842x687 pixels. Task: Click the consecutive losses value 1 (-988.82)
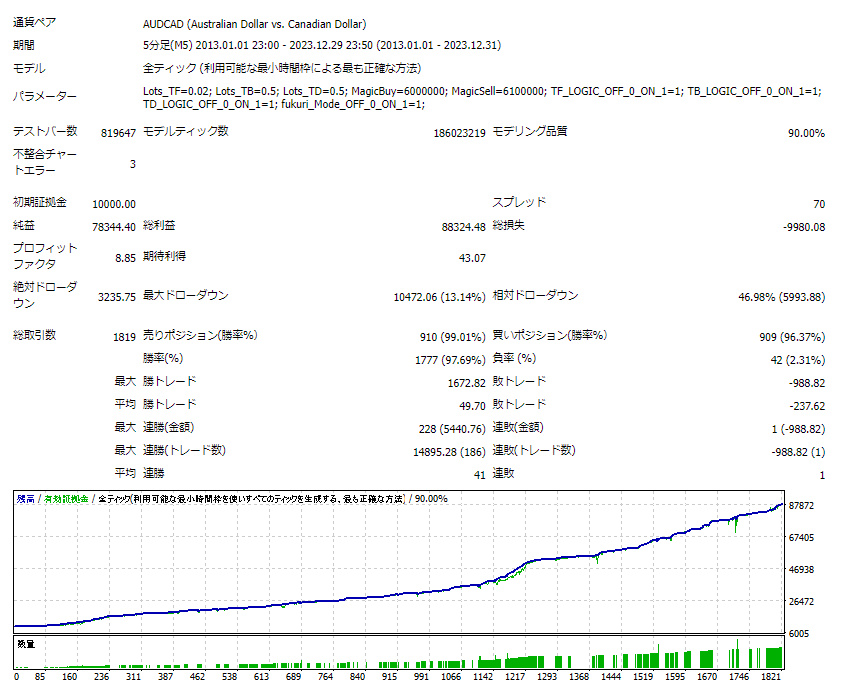(798, 430)
